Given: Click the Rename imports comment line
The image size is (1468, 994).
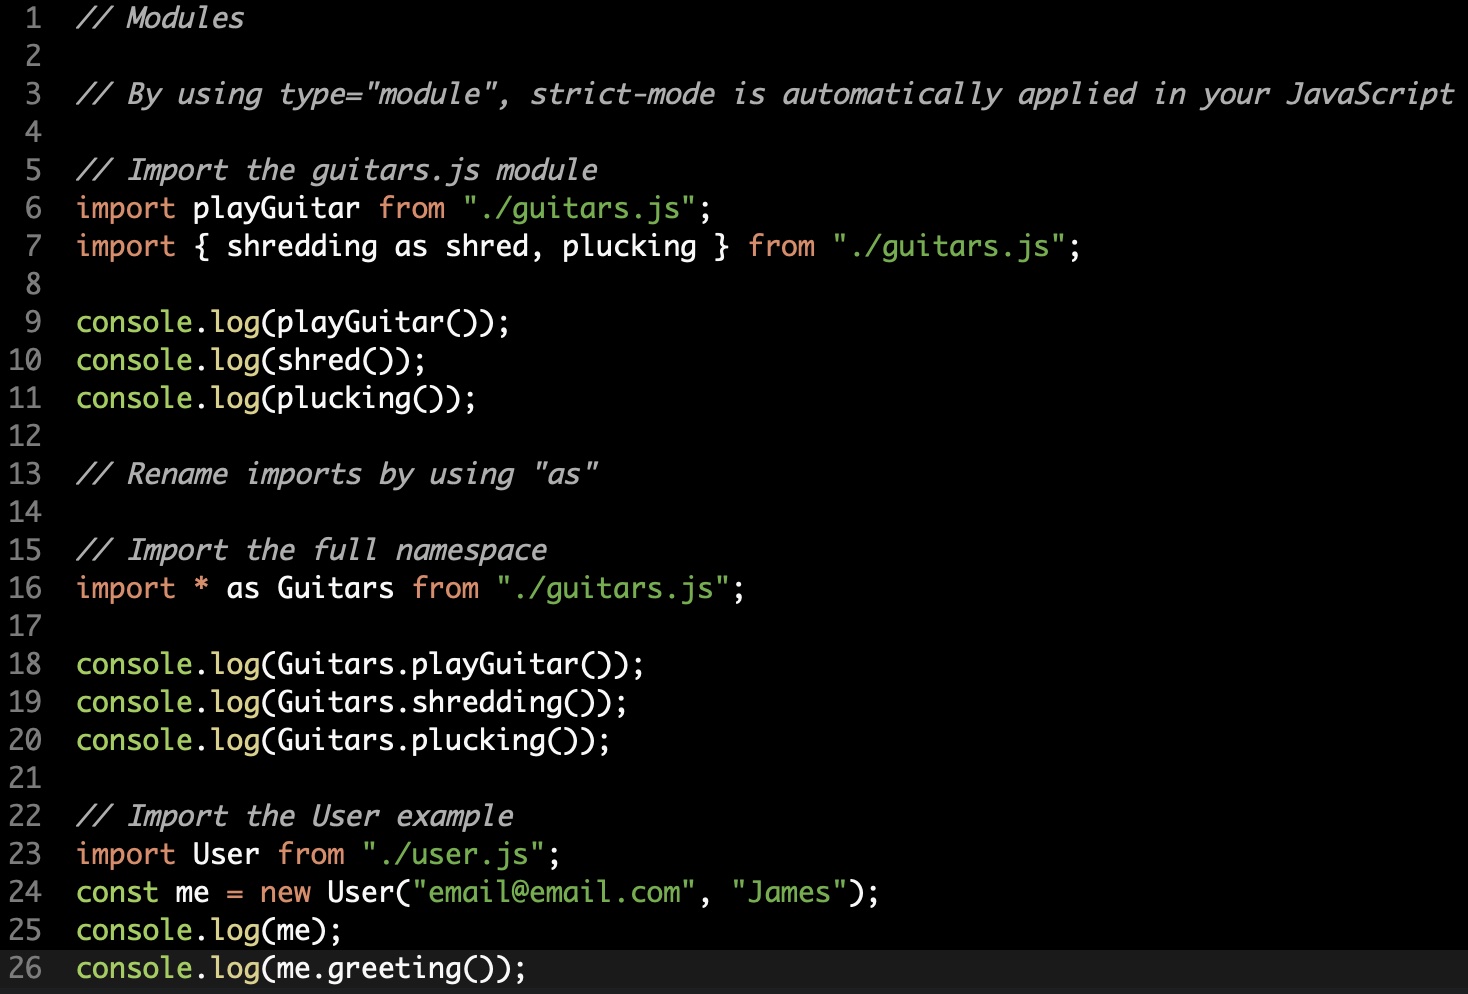Looking at the screenshot, I should tap(336, 474).
